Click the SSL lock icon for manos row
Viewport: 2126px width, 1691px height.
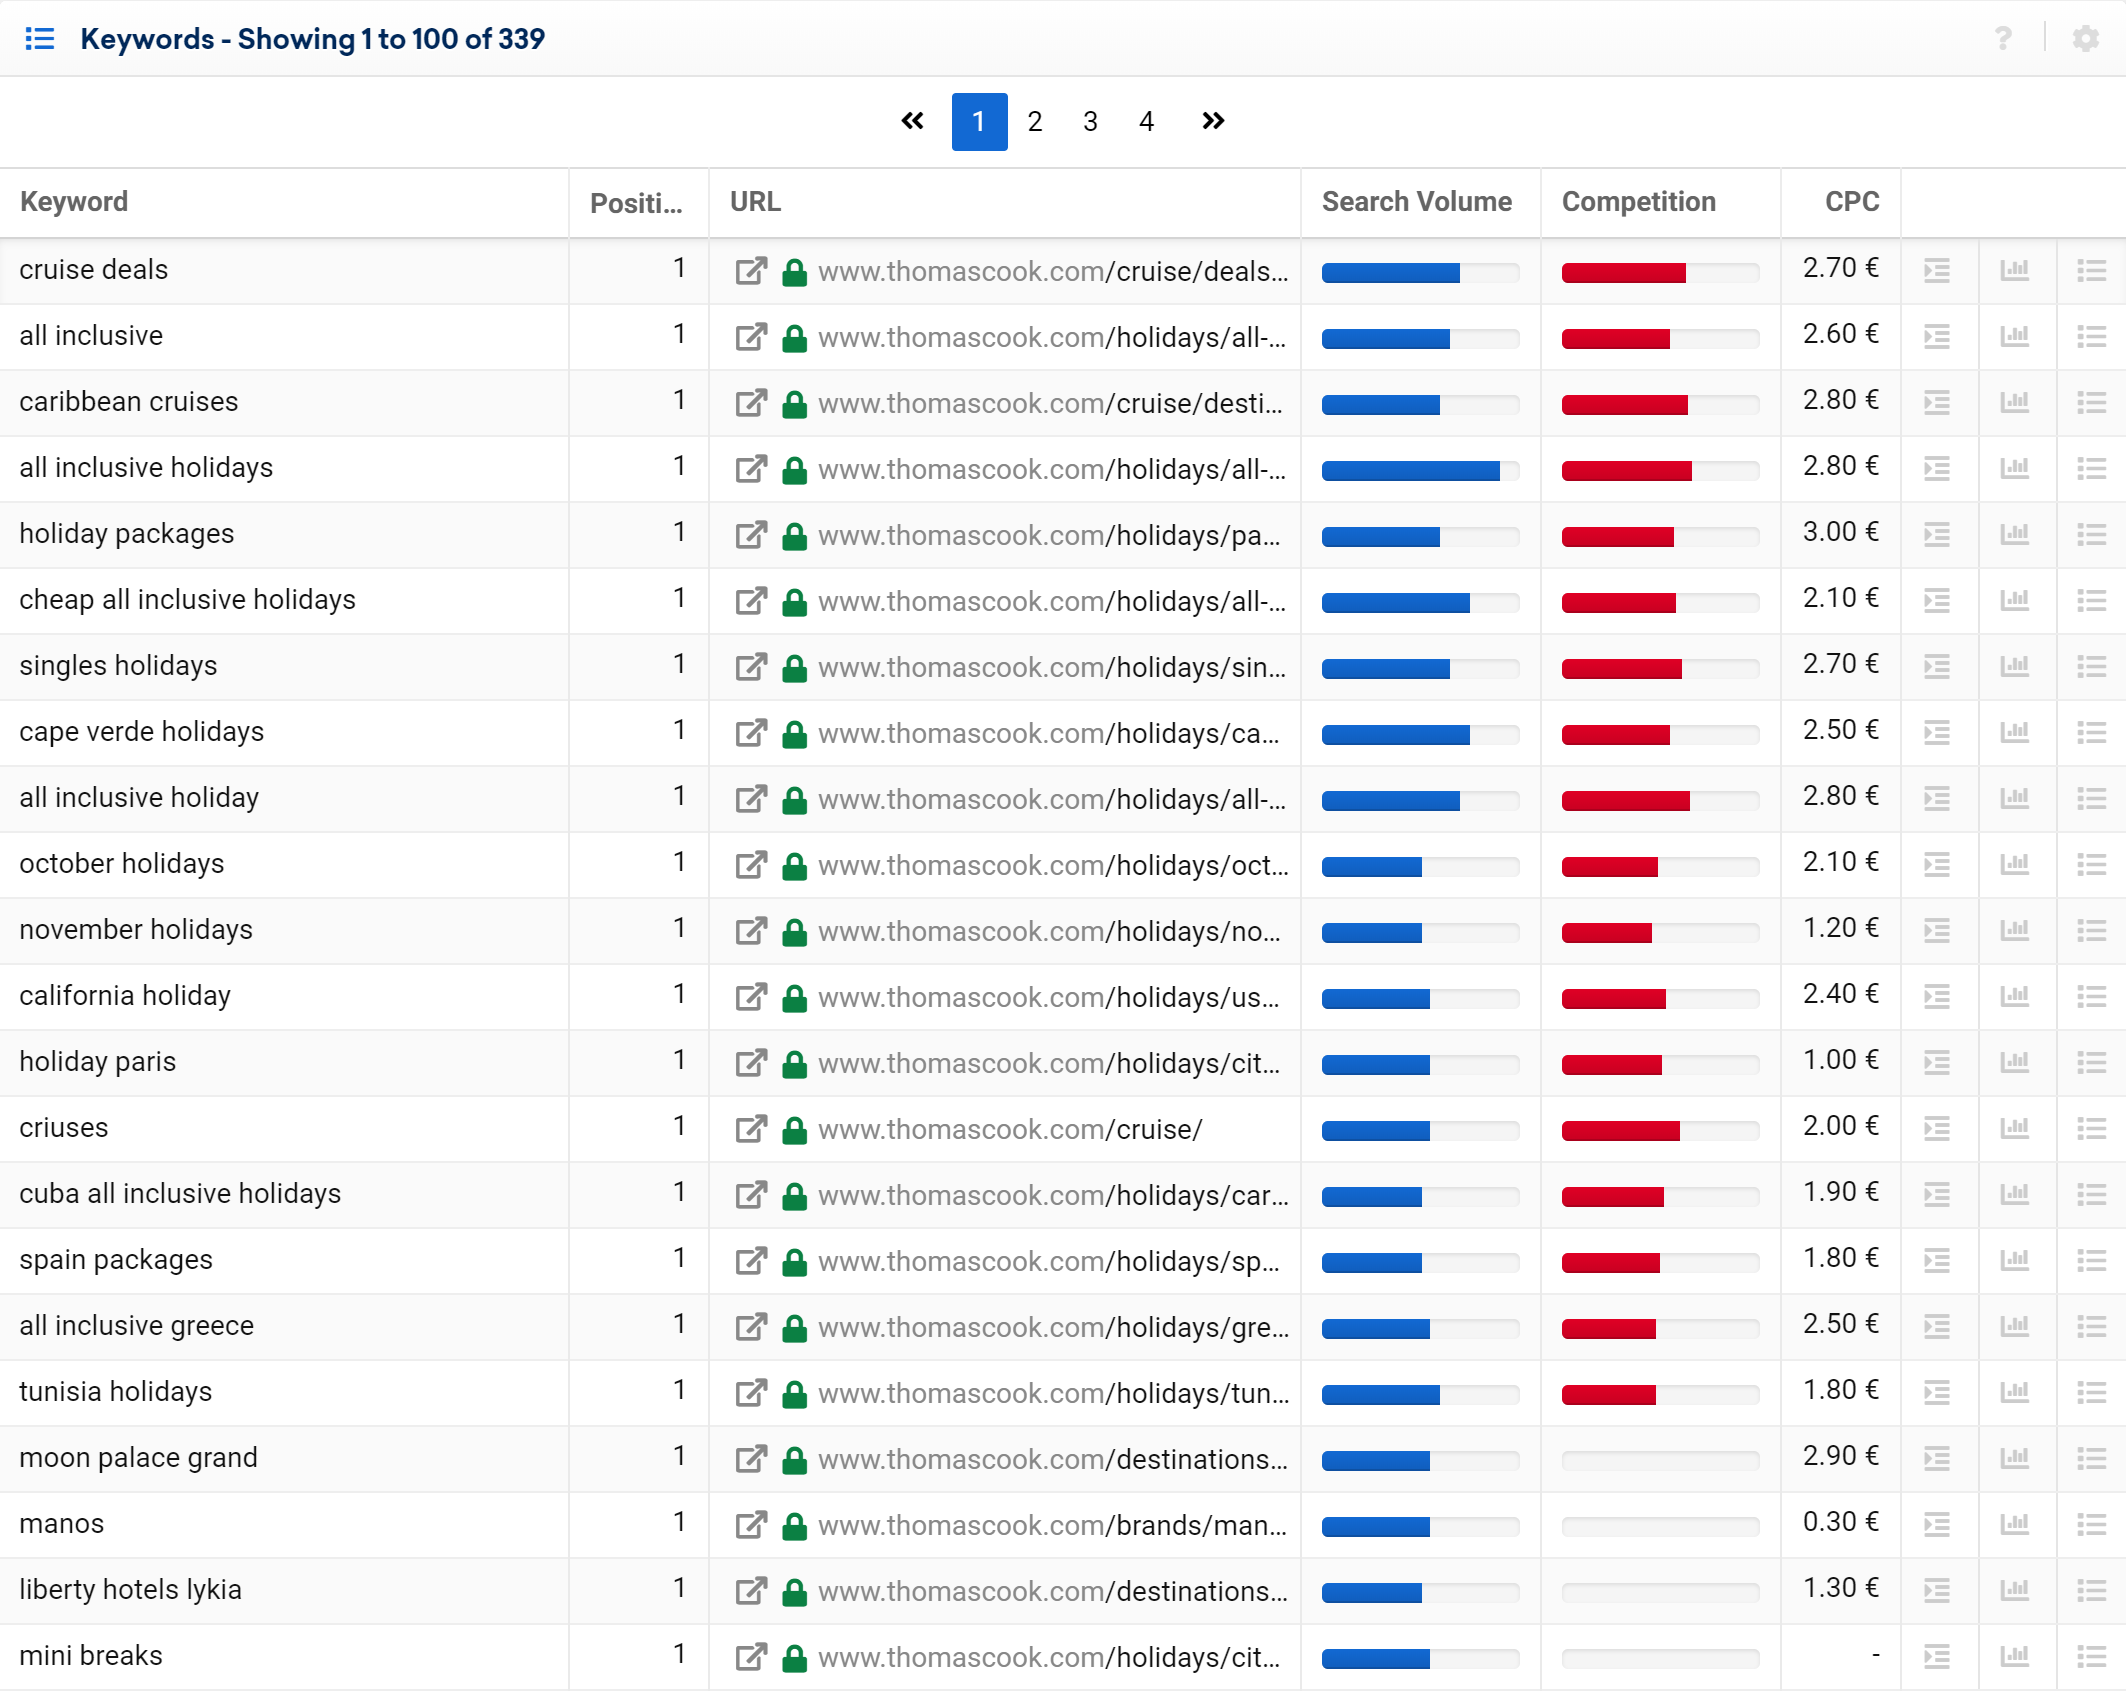[x=795, y=1526]
